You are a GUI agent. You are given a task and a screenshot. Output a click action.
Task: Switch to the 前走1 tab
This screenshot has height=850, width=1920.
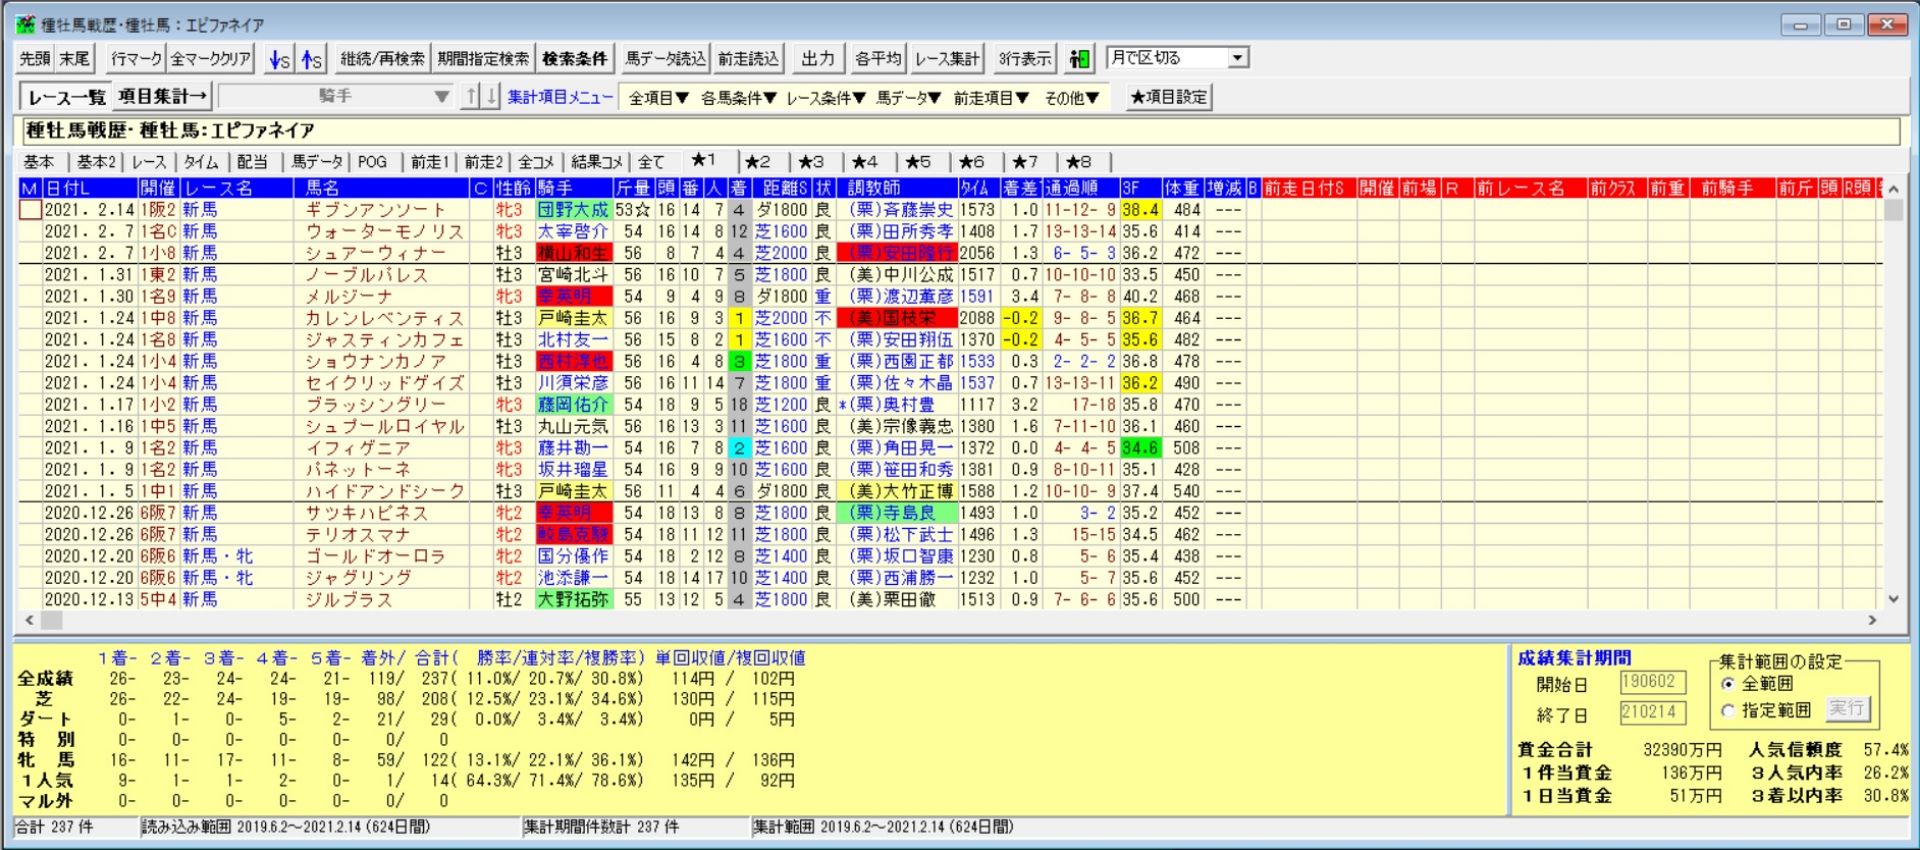tap(430, 162)
